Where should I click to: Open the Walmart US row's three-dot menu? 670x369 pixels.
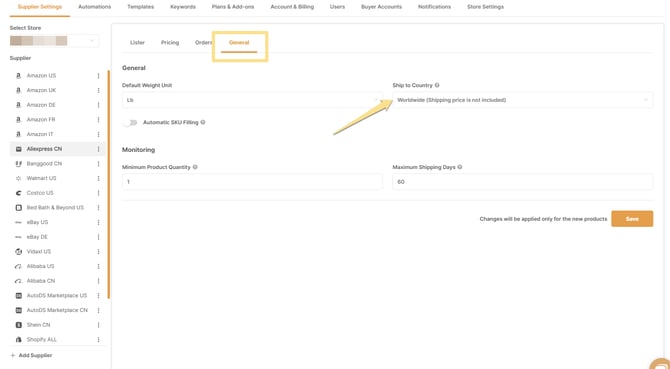pos(98,178)
